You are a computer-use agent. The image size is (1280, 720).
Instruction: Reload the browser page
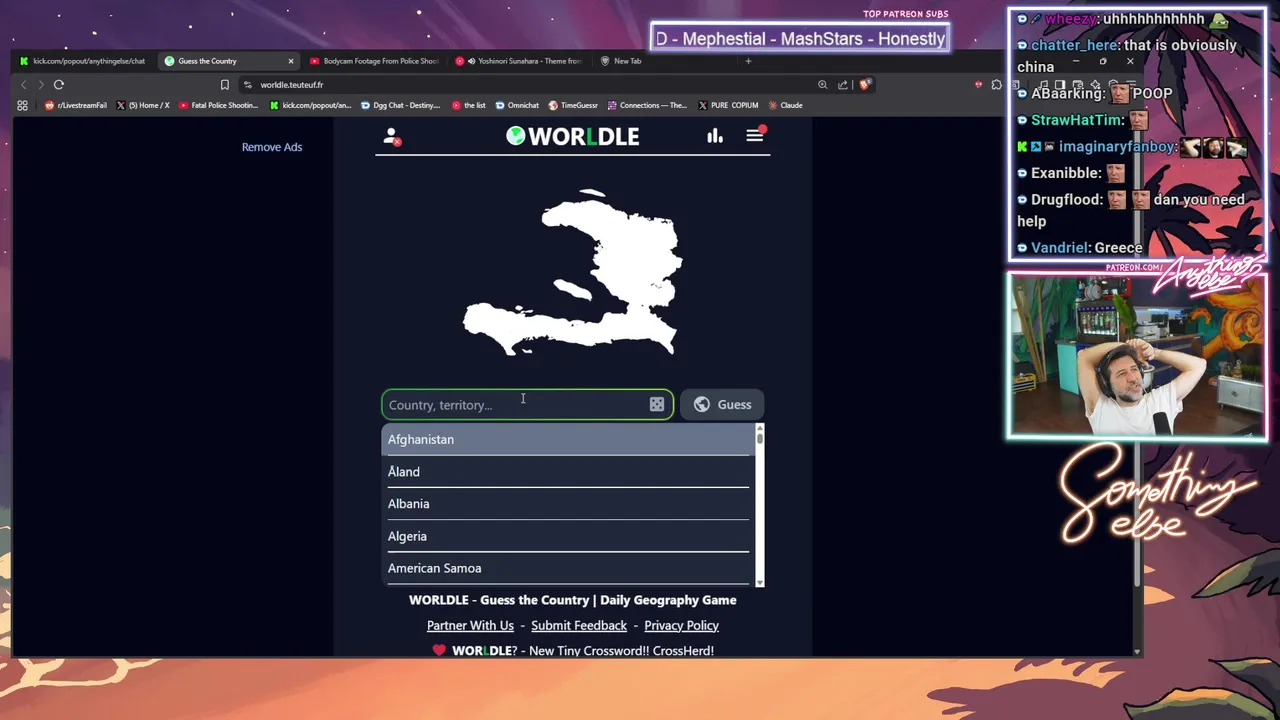click(x=59, y=85)
